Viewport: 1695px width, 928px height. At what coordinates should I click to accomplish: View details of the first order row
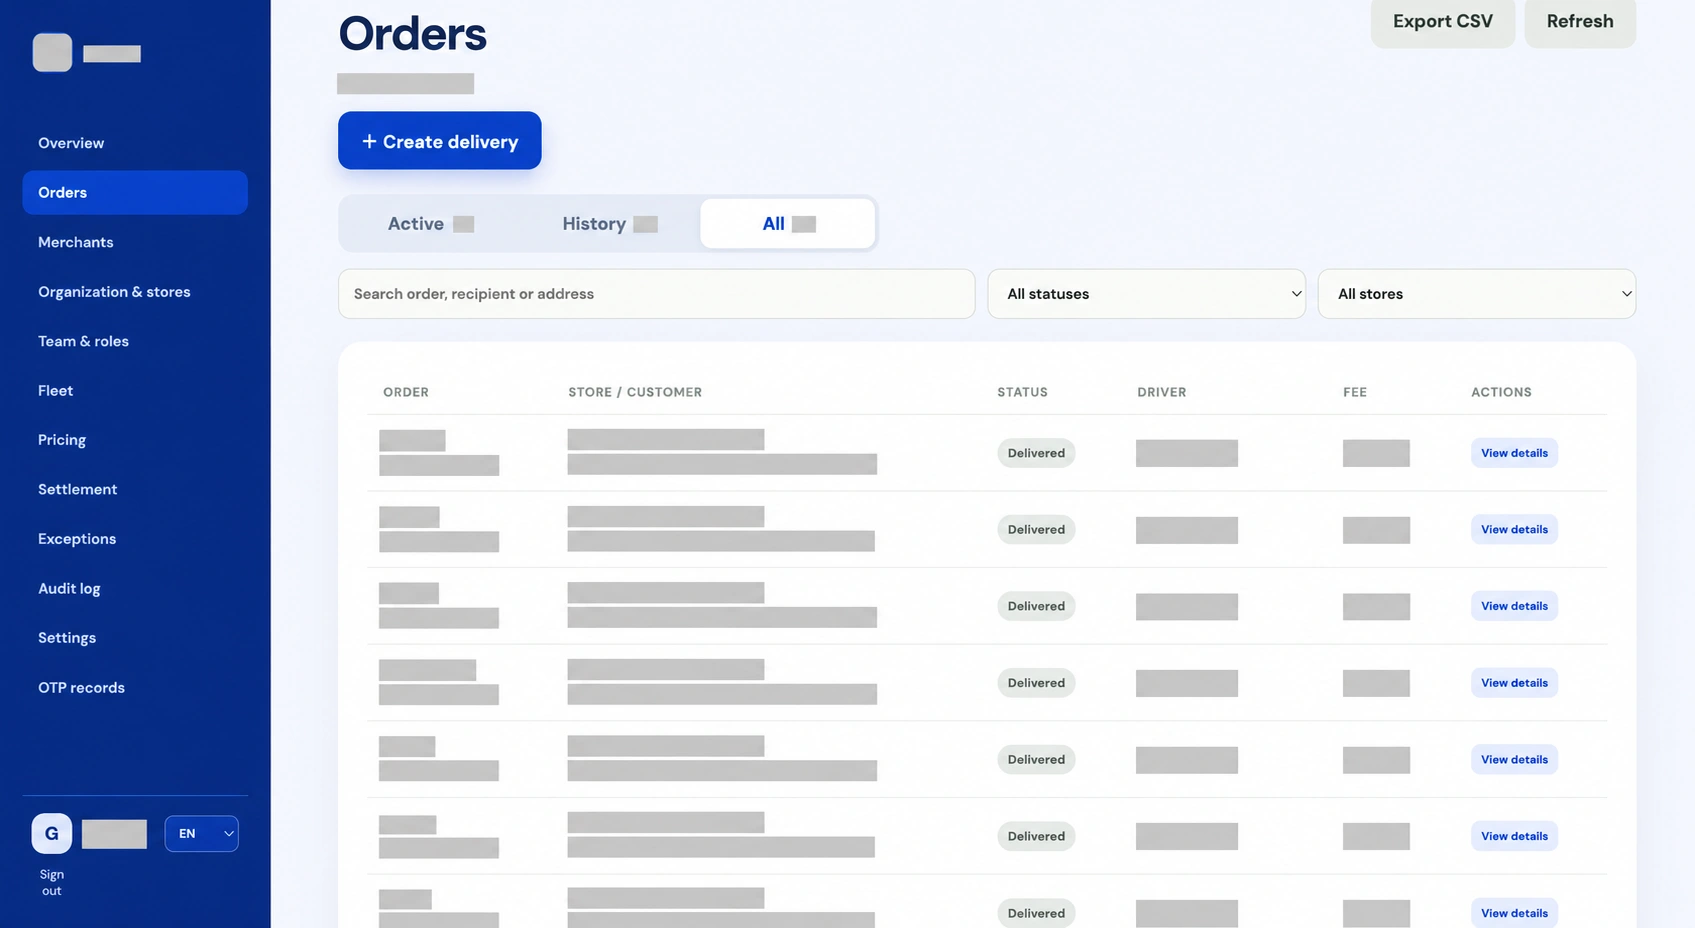(x=1514, y=453)
